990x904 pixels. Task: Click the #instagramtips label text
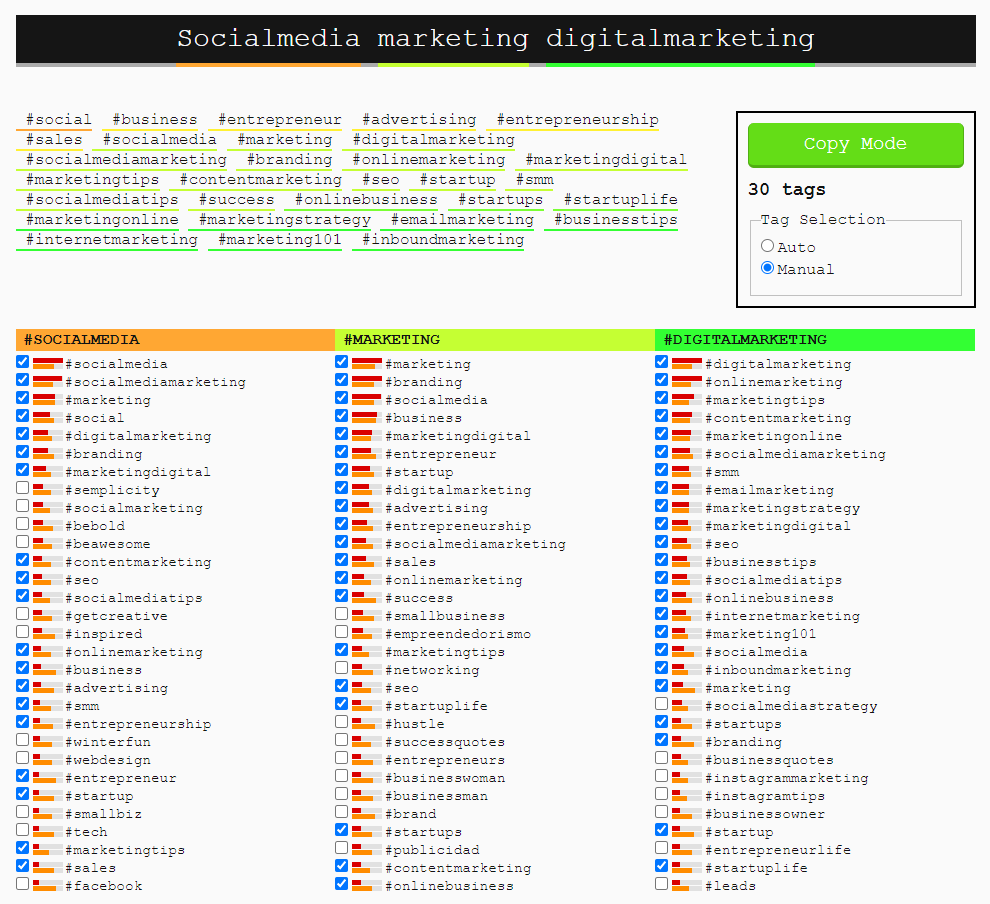pos(765,796)
